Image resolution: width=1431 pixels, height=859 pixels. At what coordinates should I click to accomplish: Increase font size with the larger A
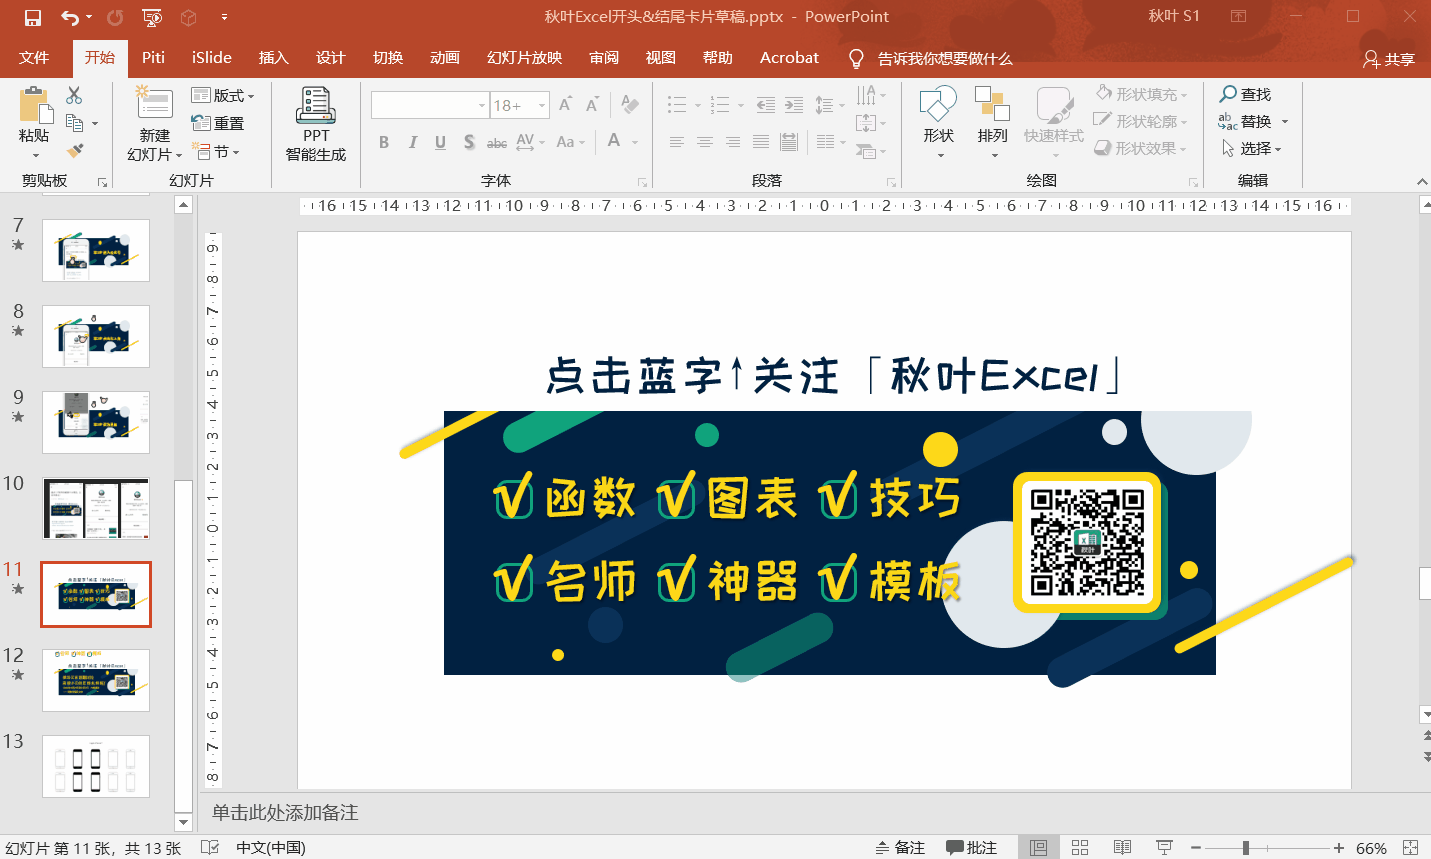[566, 105]
